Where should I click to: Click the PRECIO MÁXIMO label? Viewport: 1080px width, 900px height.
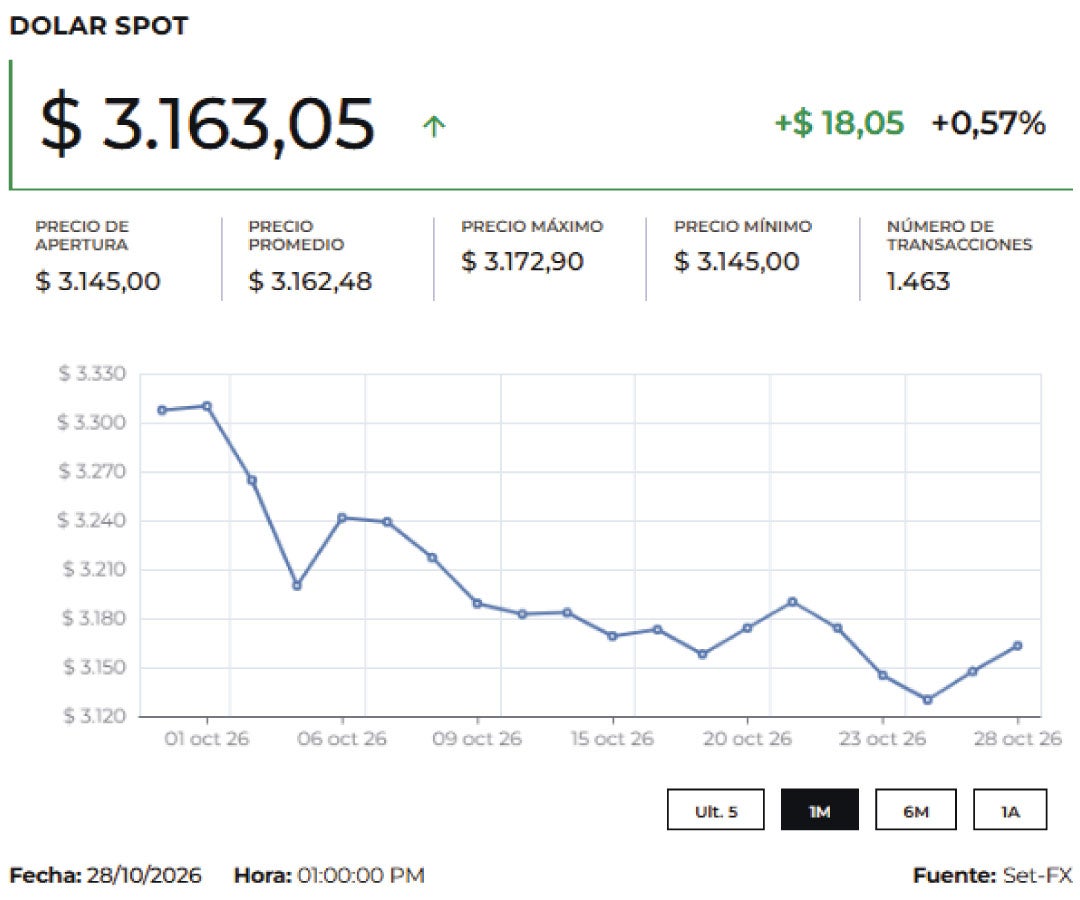532,227
